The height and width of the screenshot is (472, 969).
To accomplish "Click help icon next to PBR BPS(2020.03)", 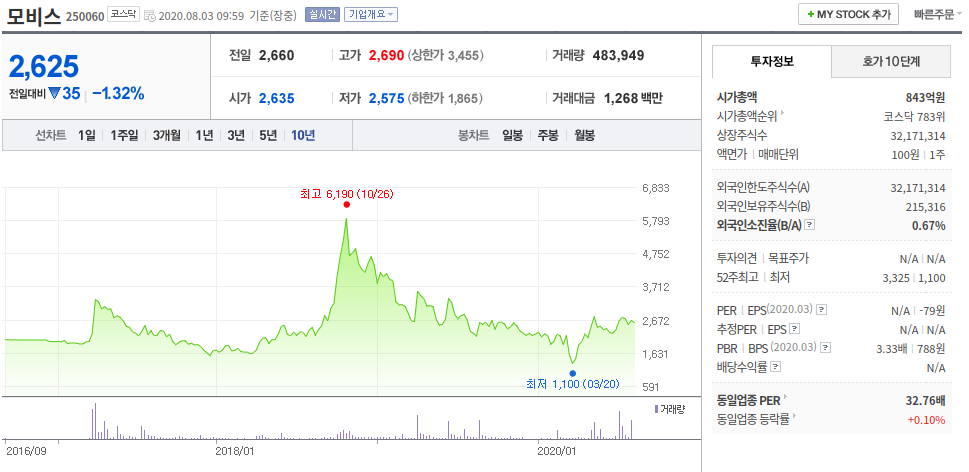I will (826, 348).
